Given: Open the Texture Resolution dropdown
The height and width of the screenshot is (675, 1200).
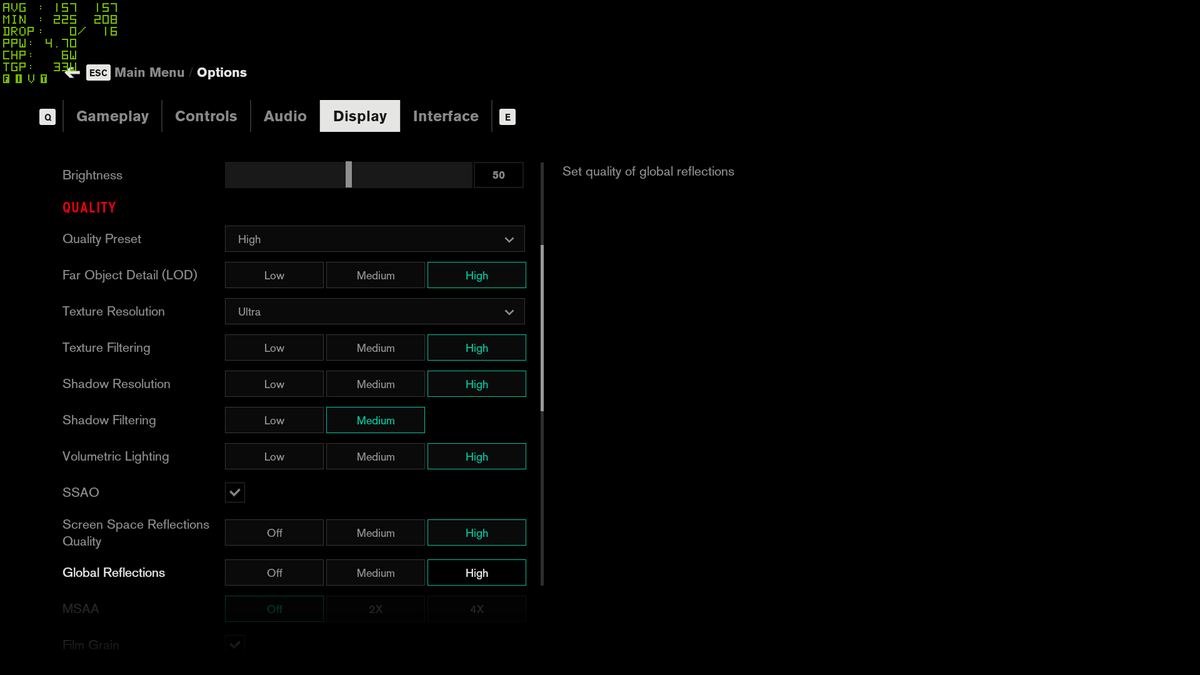Looking at the screenshot, I should click(x=375, y=312).
